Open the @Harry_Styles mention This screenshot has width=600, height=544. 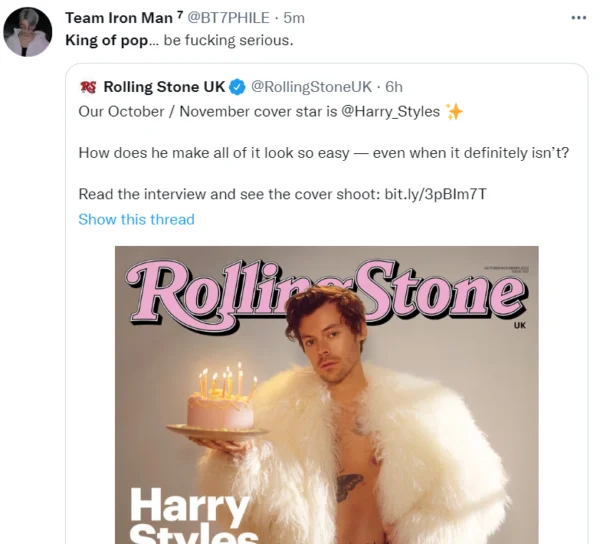pyautogui.click(x=391, y=111)
